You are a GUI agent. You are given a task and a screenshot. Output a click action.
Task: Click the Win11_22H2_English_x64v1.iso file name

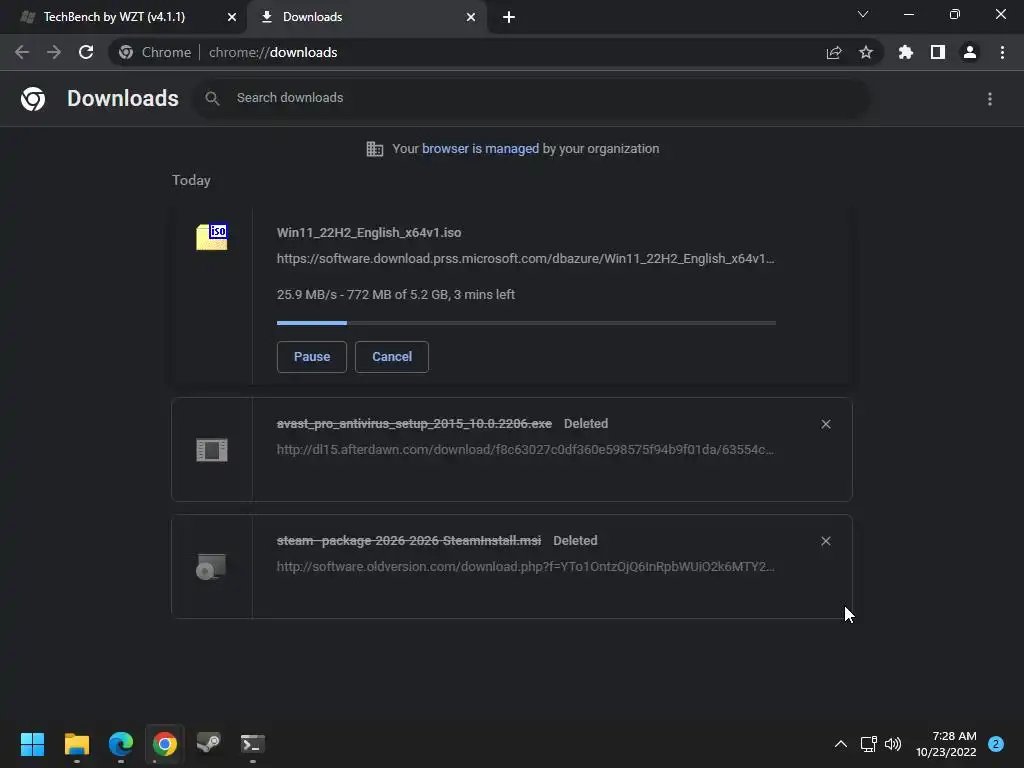369,232
